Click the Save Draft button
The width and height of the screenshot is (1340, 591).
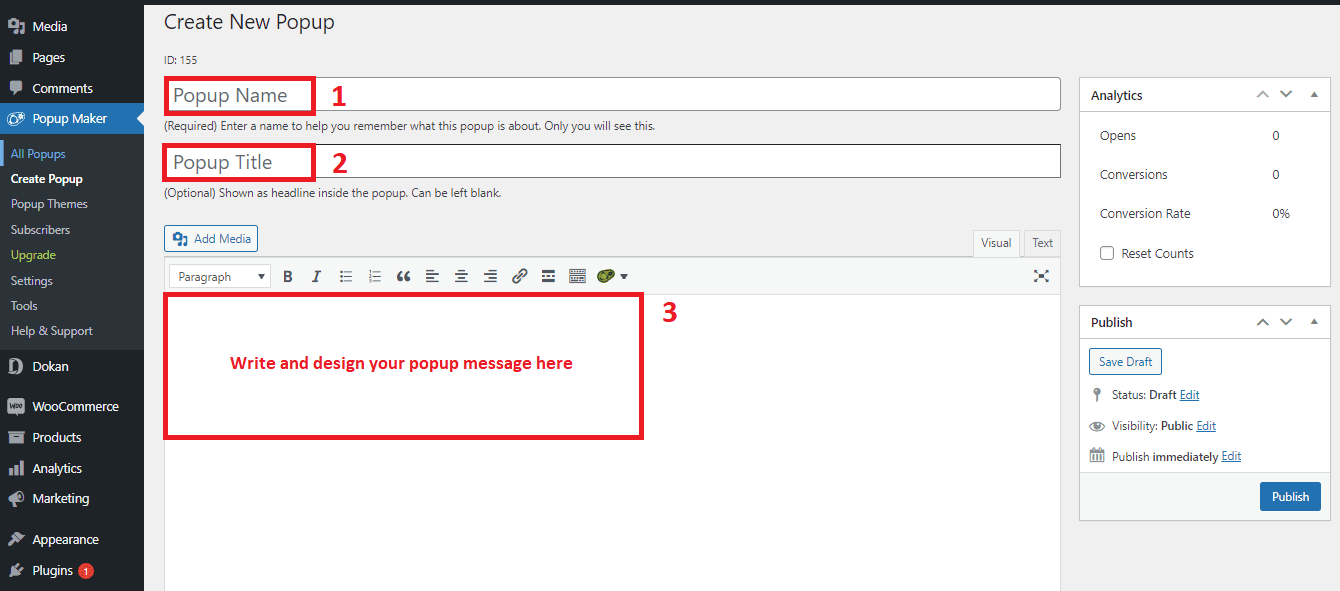pos(1125,361)
